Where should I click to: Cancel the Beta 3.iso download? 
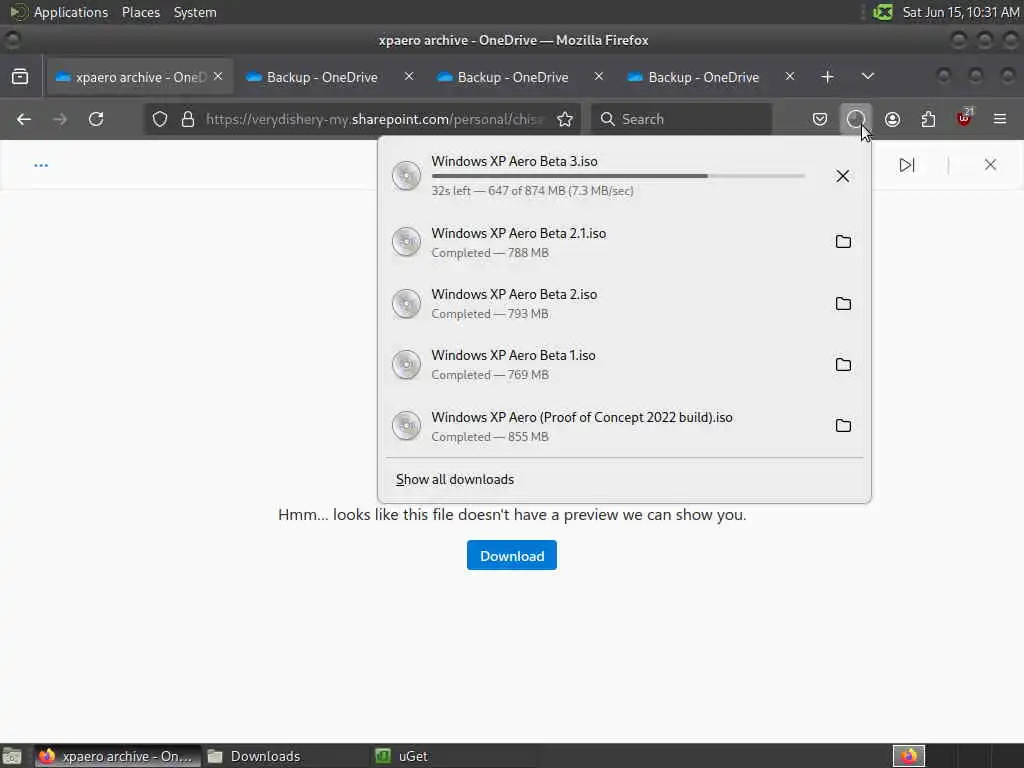pos(842,176)
